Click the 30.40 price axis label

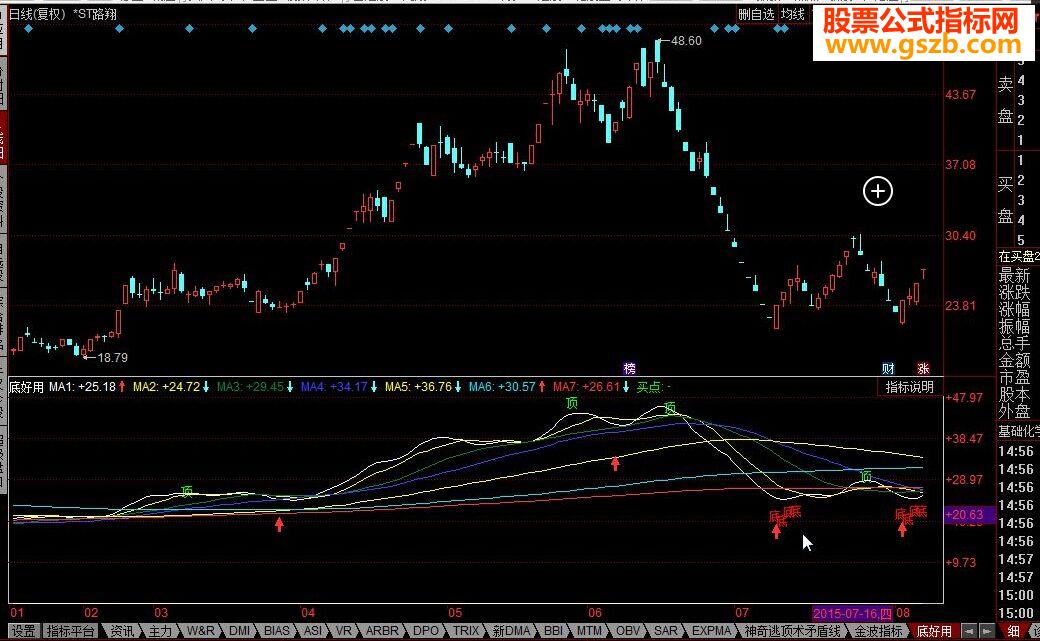(x=961, y=236)
